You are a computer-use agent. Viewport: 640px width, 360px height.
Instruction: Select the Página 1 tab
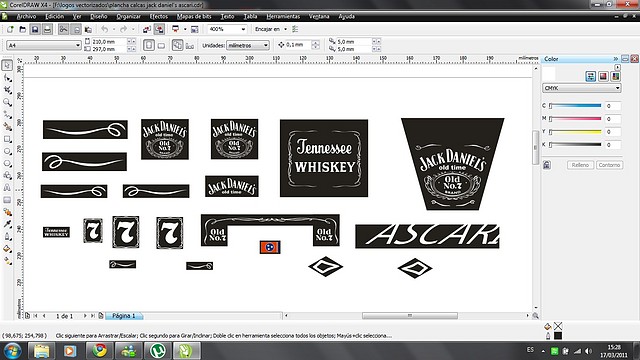click(x=123, y=316)
